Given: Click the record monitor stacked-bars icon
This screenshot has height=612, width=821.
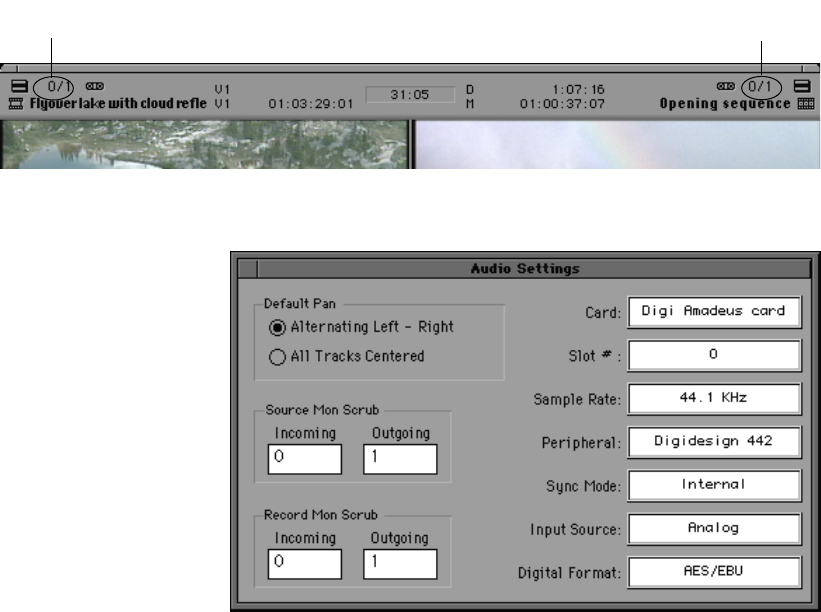Looking at the screenshot, I should pyautogui.click(x=802, y=86).
